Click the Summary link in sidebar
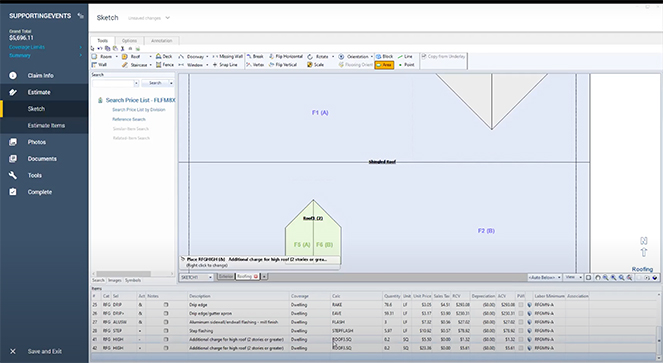This screenshot has width=663, height=363. 20,55
